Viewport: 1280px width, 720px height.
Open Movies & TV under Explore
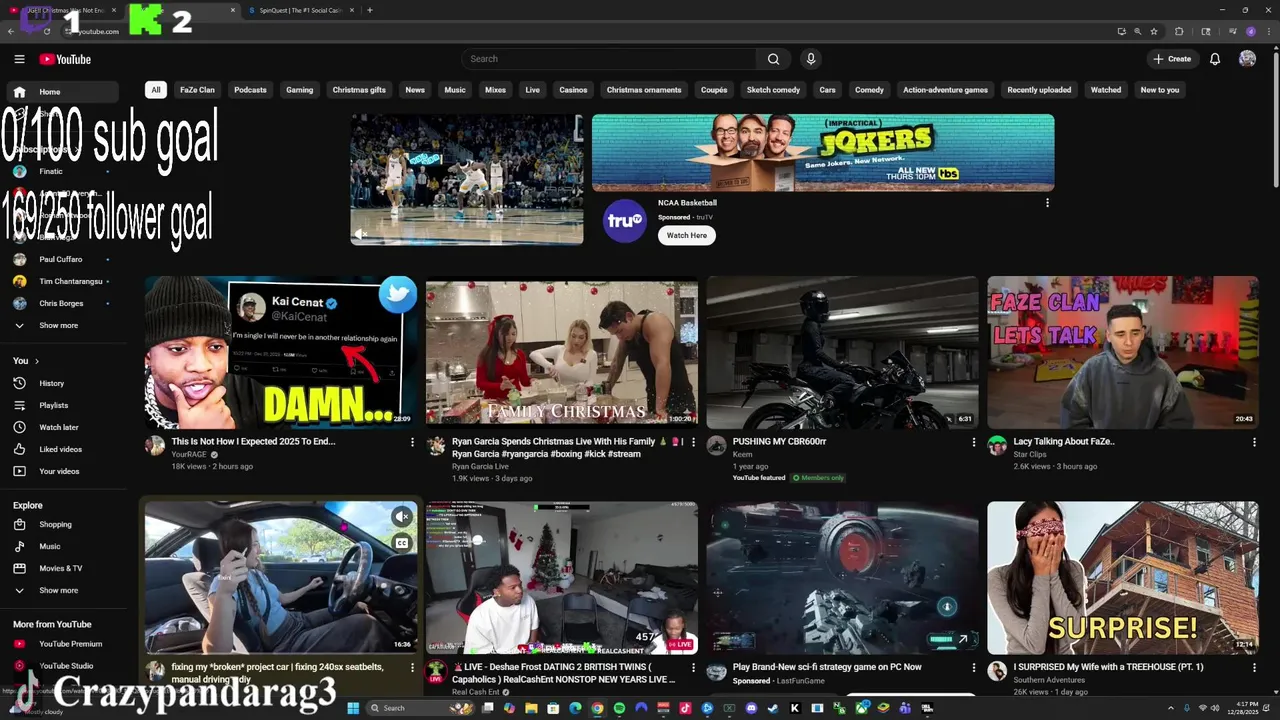coord(64,568)
